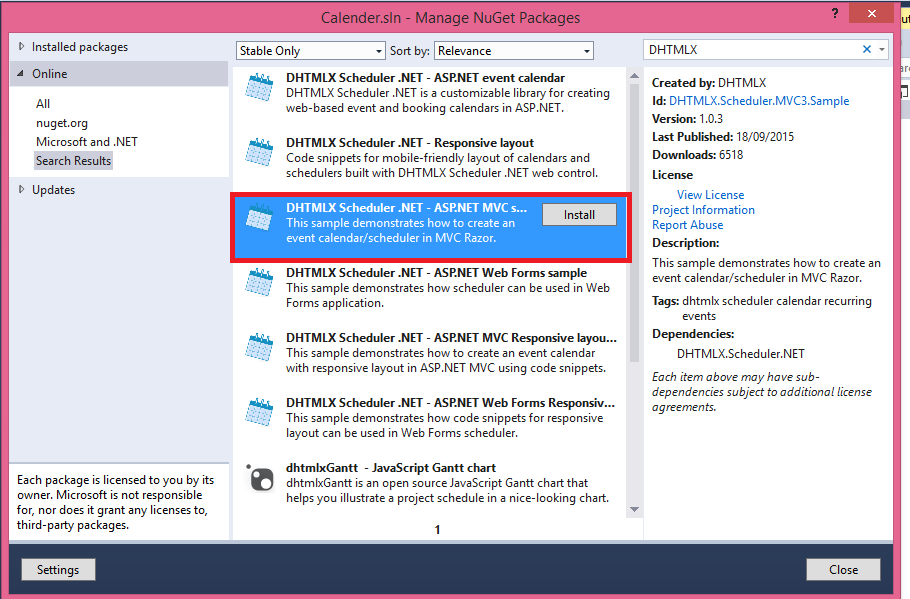Screen dimensions: 910x599
Task: Click the DHTMLX.Scheduler.NET dependency text
Action: [x=741, y=354]
